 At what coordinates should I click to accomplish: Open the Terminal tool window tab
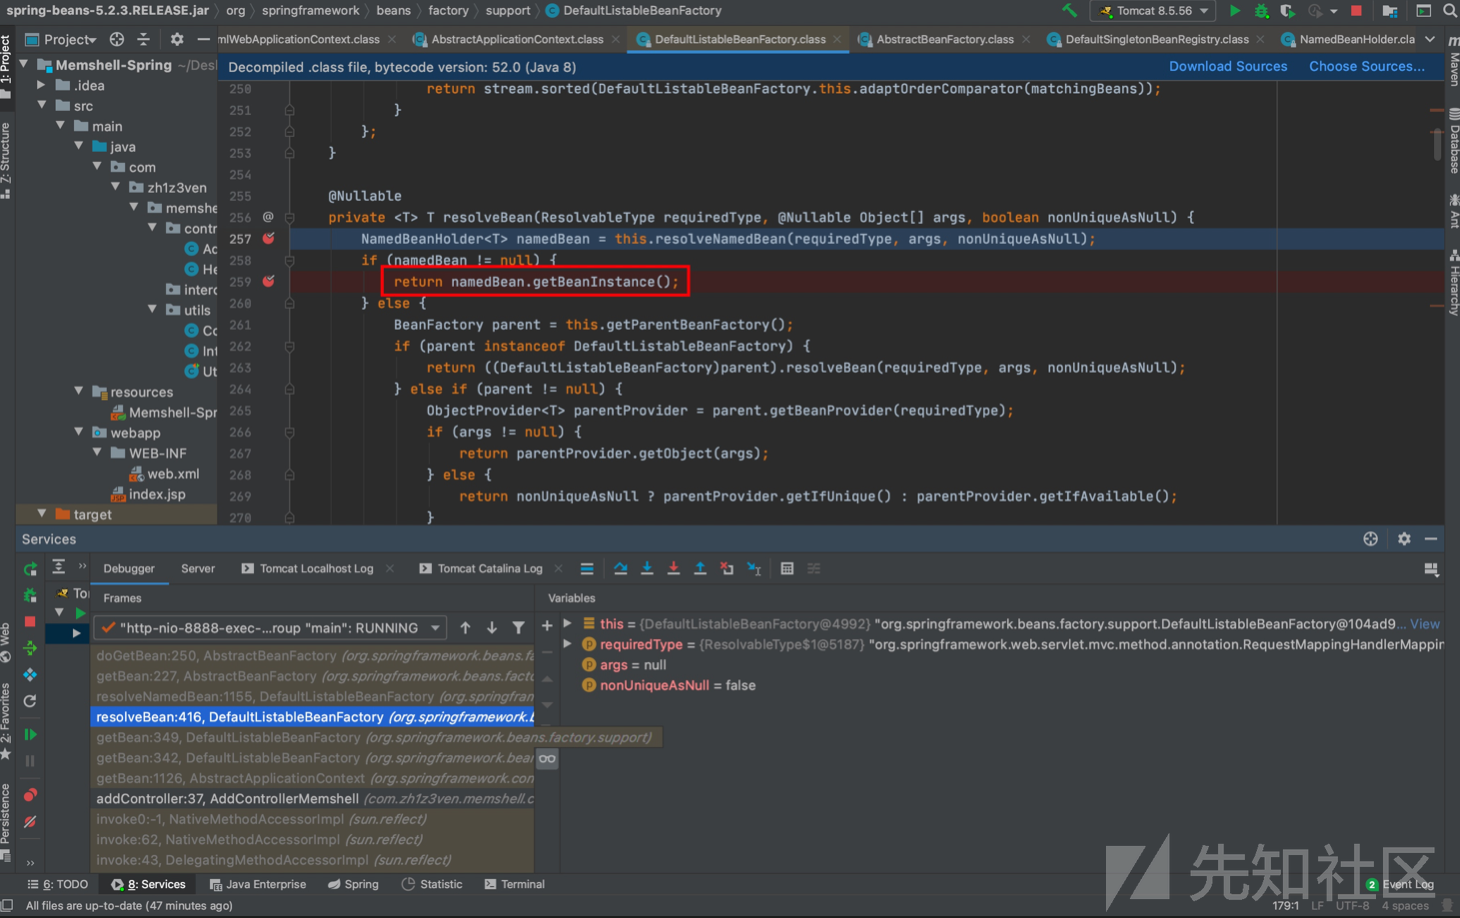pyautogui.click(x=514, y=884)
